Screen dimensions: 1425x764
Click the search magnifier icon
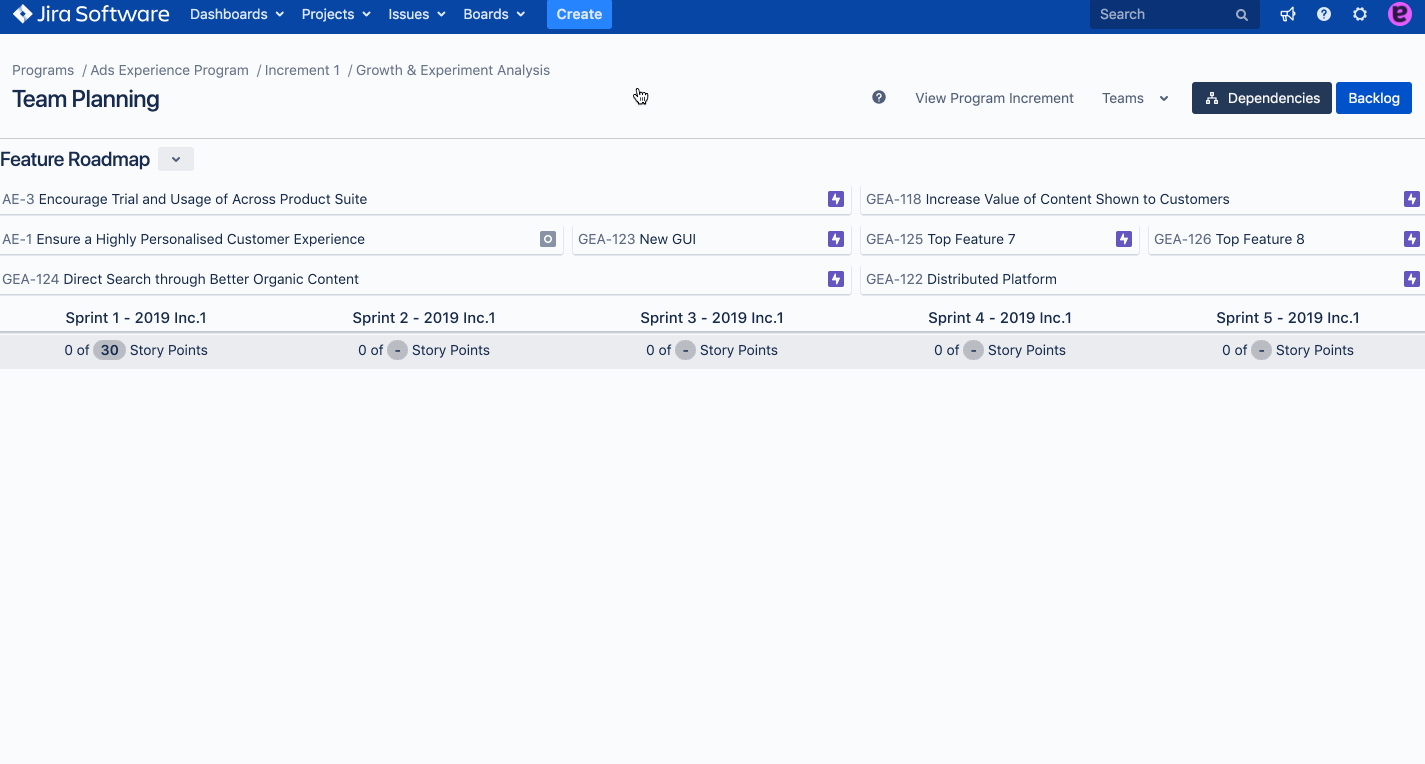tap(1242, 15)
